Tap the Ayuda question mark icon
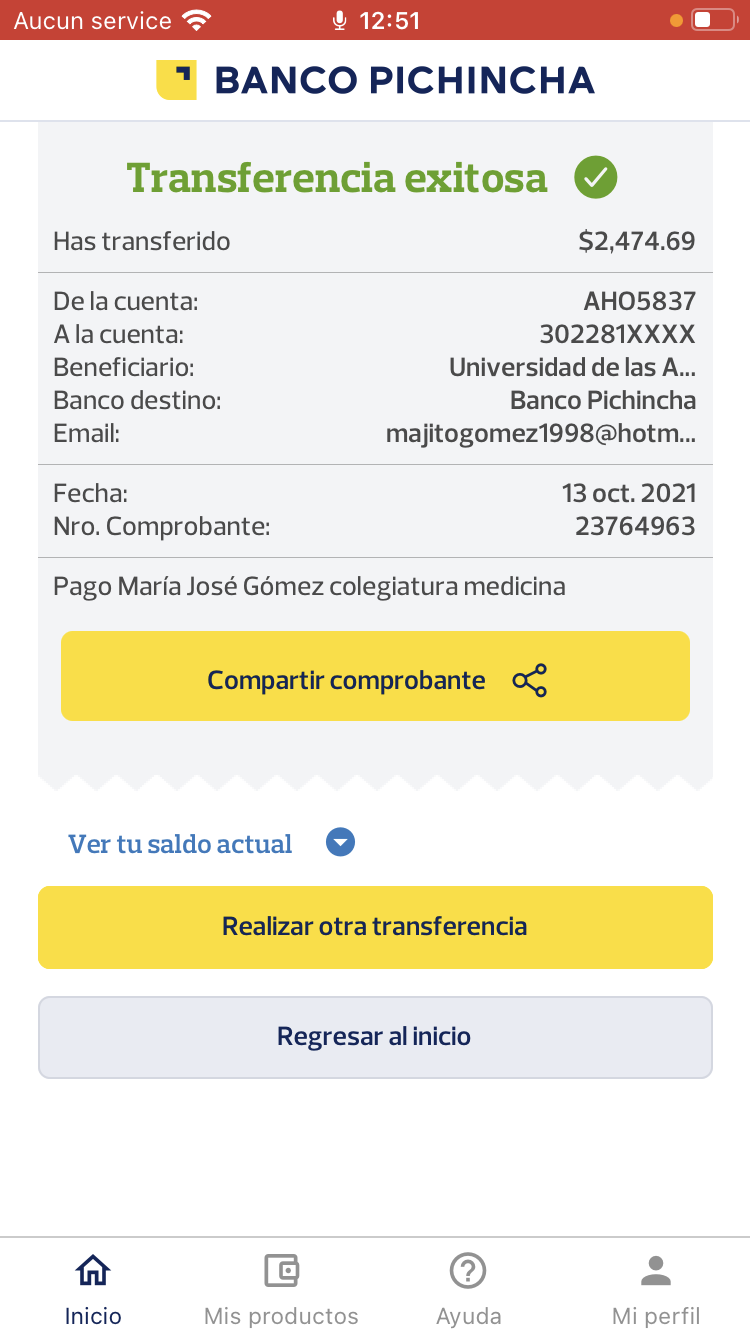 click(468, 1271)
